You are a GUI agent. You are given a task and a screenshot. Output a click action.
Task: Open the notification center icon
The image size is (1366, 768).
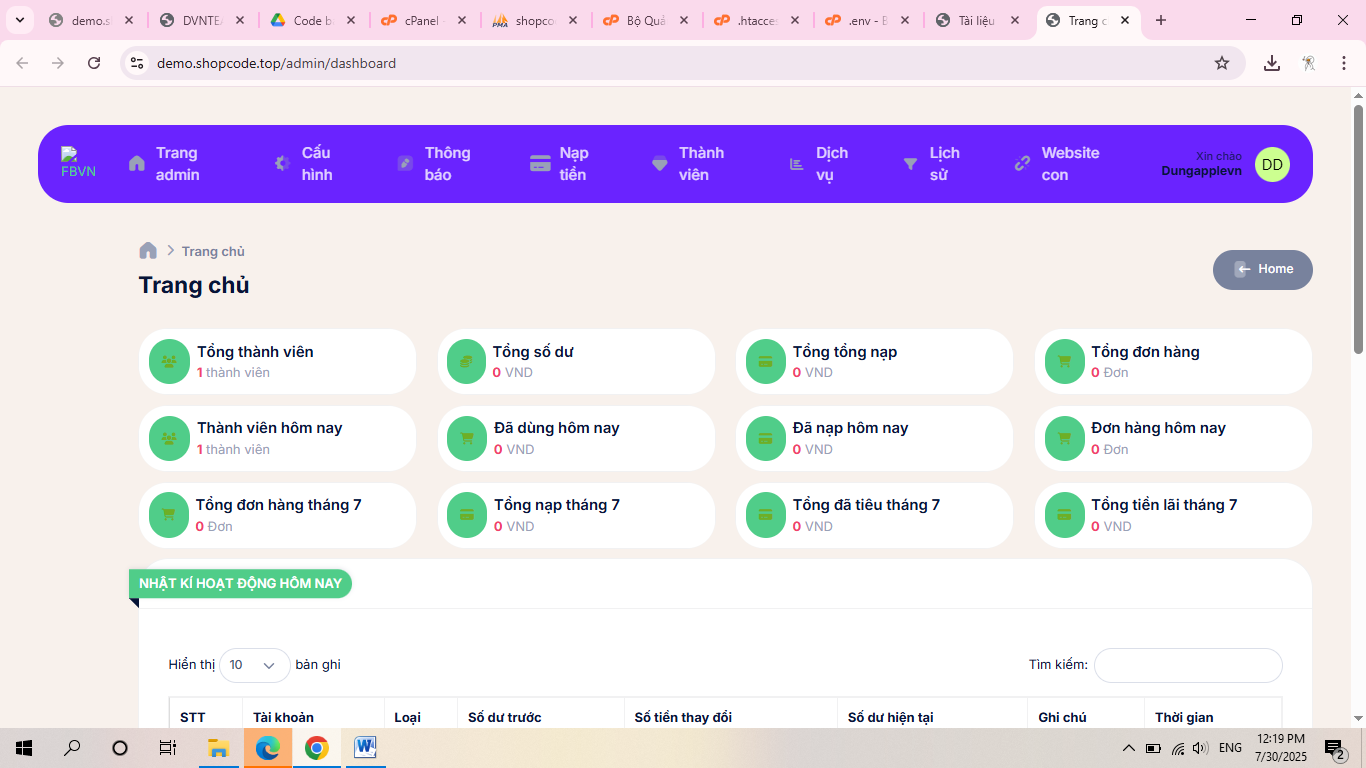click(x=1334, y=747)
